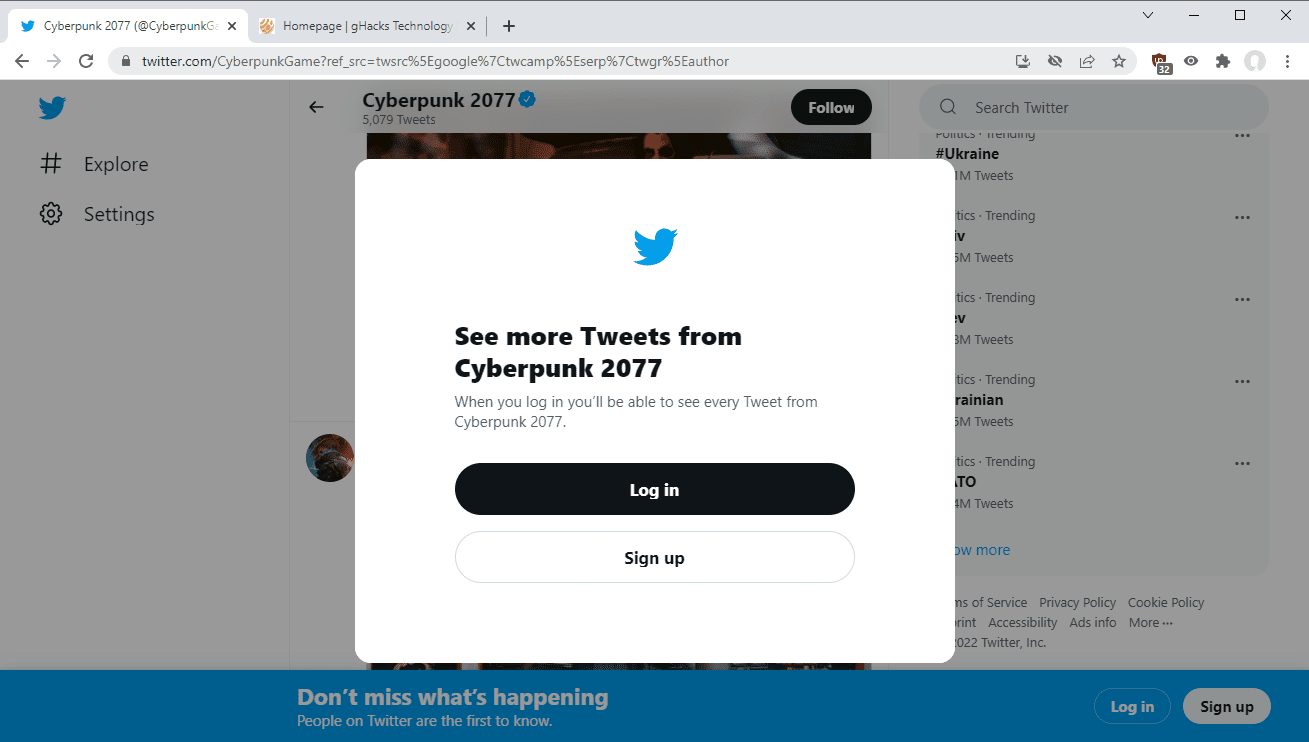This screenshot has width=1309, height=742.
Task: Open the eye extension icon
Action: tap(1191, 61)
